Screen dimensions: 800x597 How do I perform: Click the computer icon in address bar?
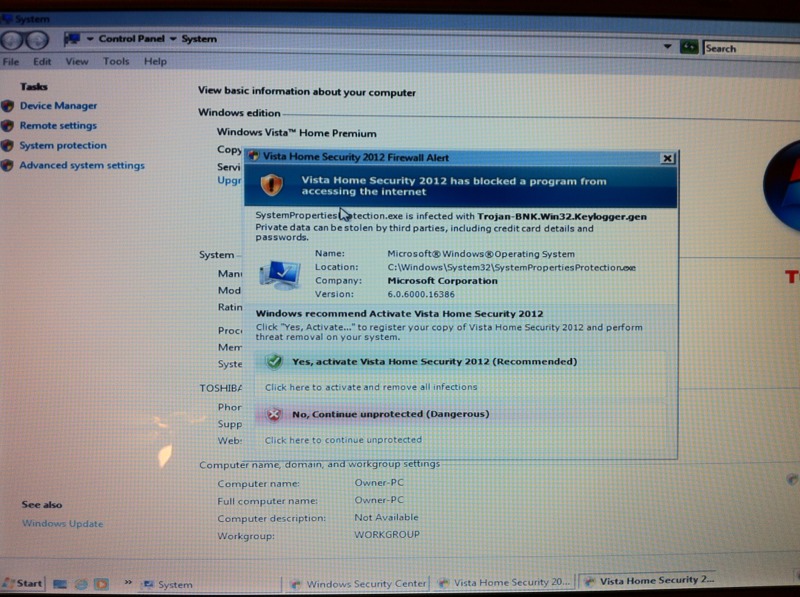tap(72, 39)
